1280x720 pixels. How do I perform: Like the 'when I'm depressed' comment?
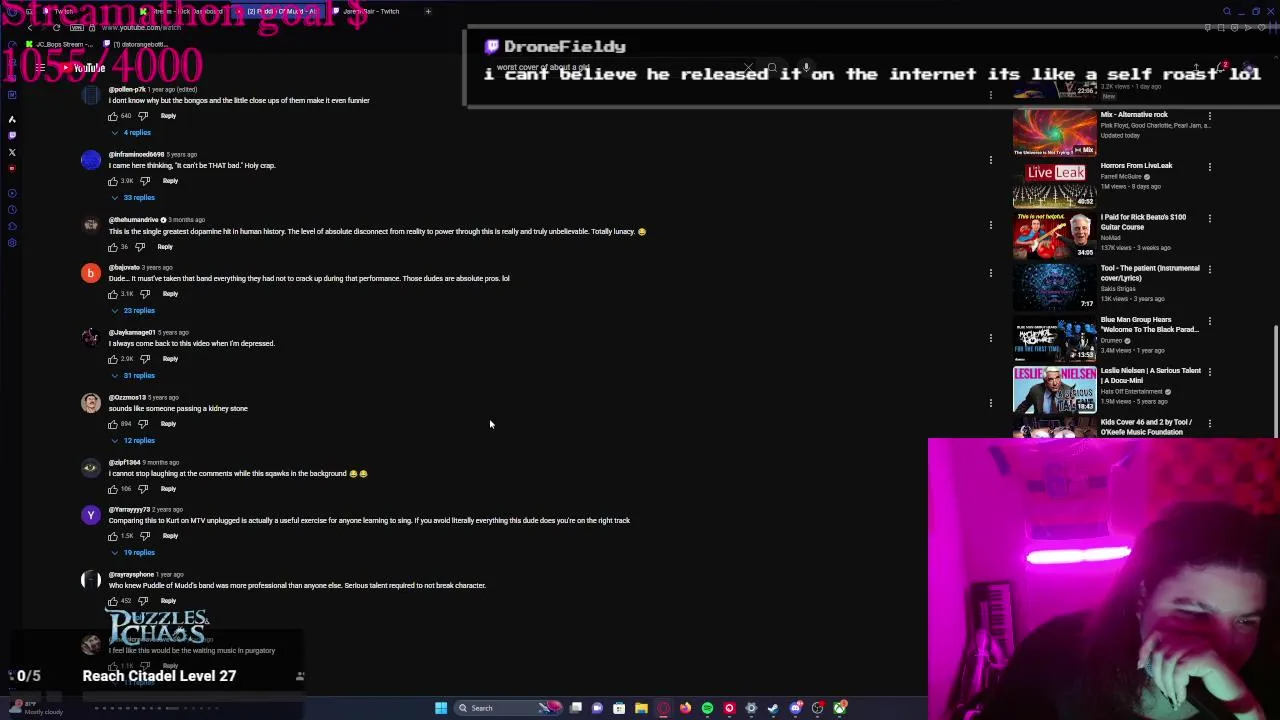[113, 359]
